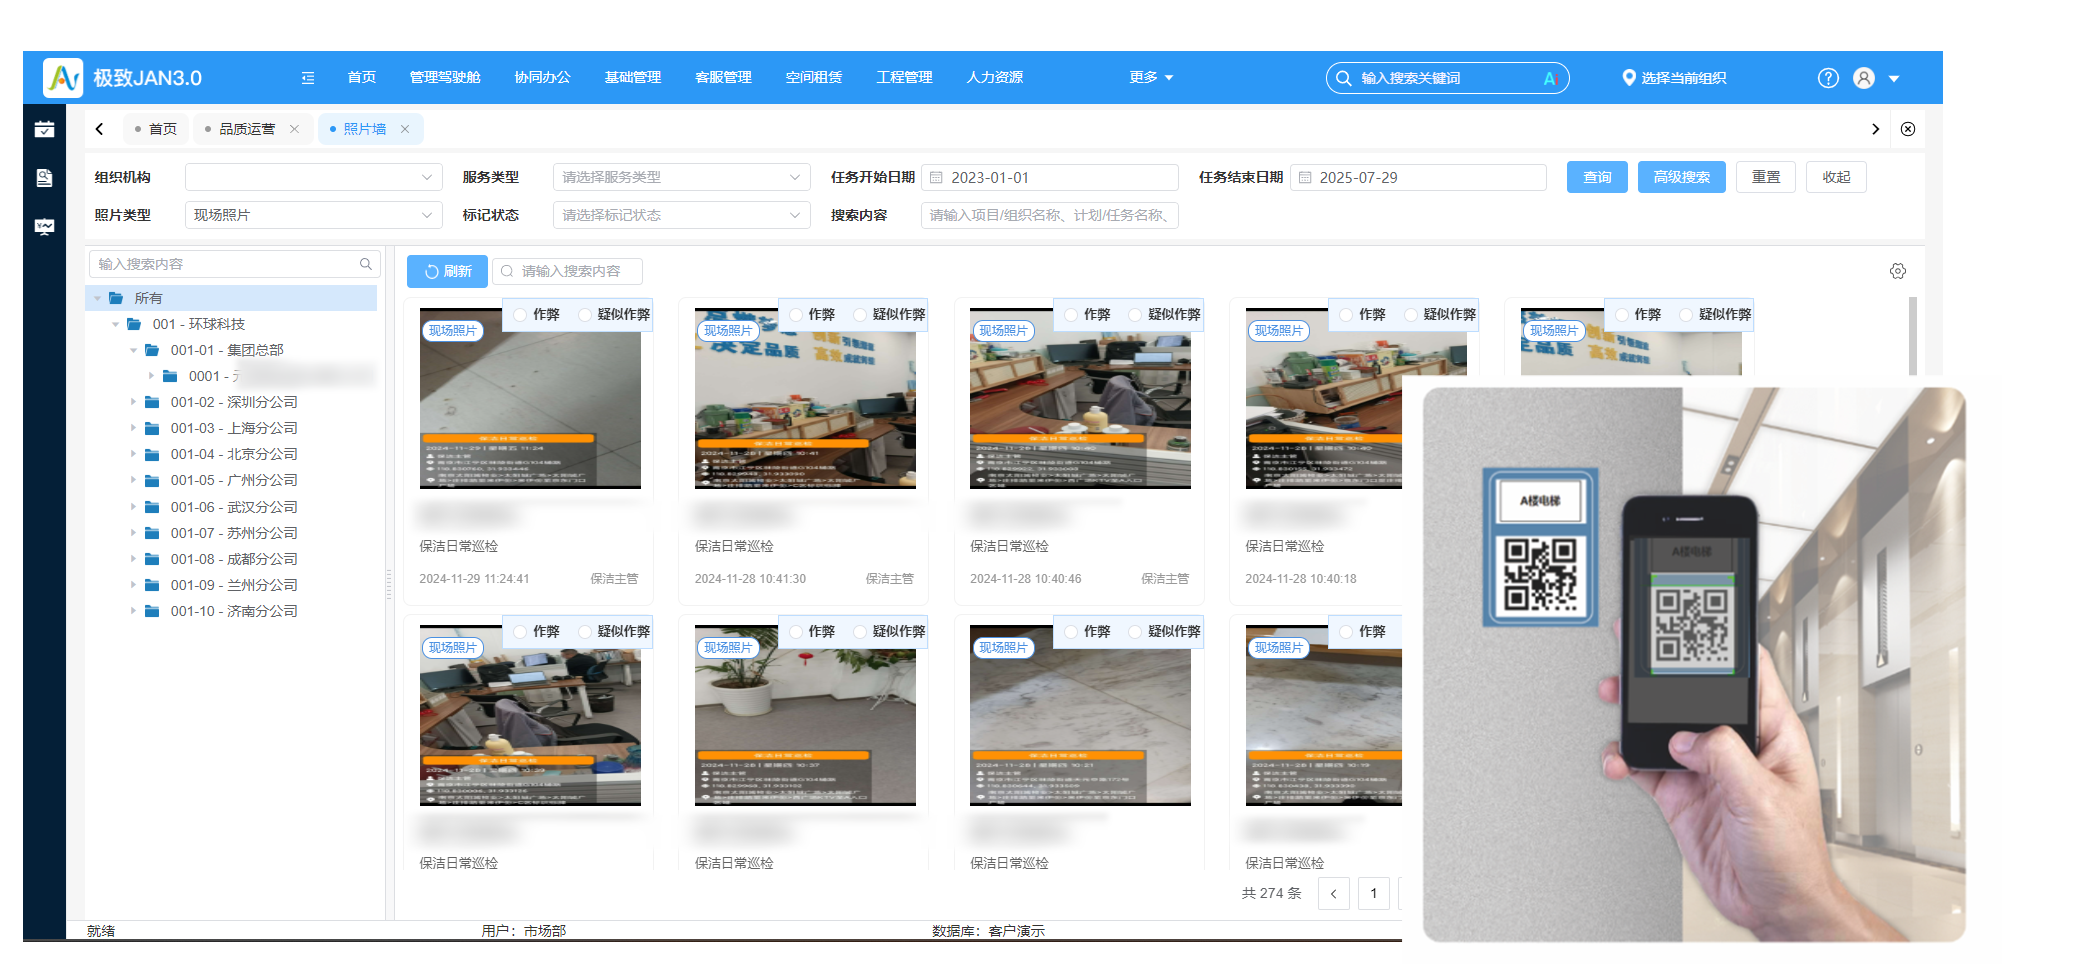Open the 照片类型 dropdown showing 现场照片

[x=313, y=215]
